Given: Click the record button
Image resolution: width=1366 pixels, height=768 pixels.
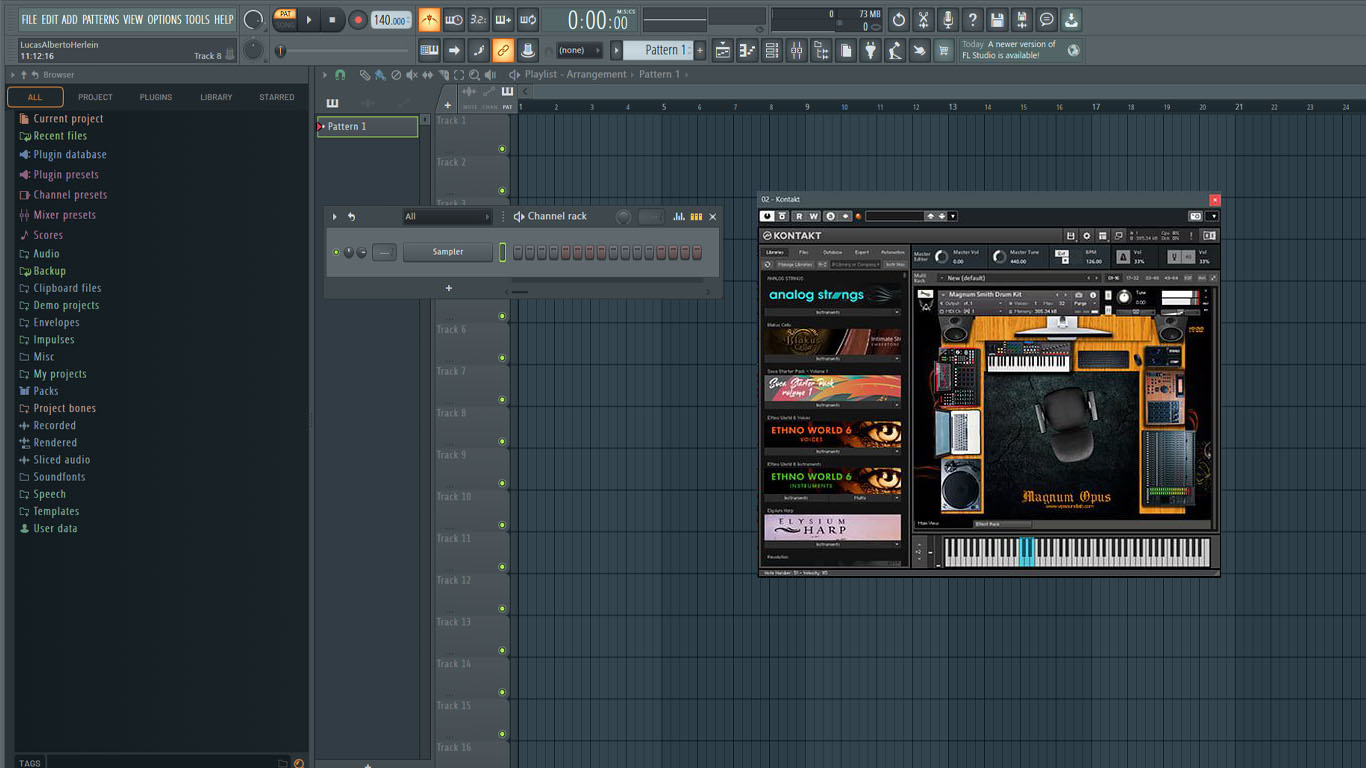Looking at the screenshot, I should [x=358, y=20].
